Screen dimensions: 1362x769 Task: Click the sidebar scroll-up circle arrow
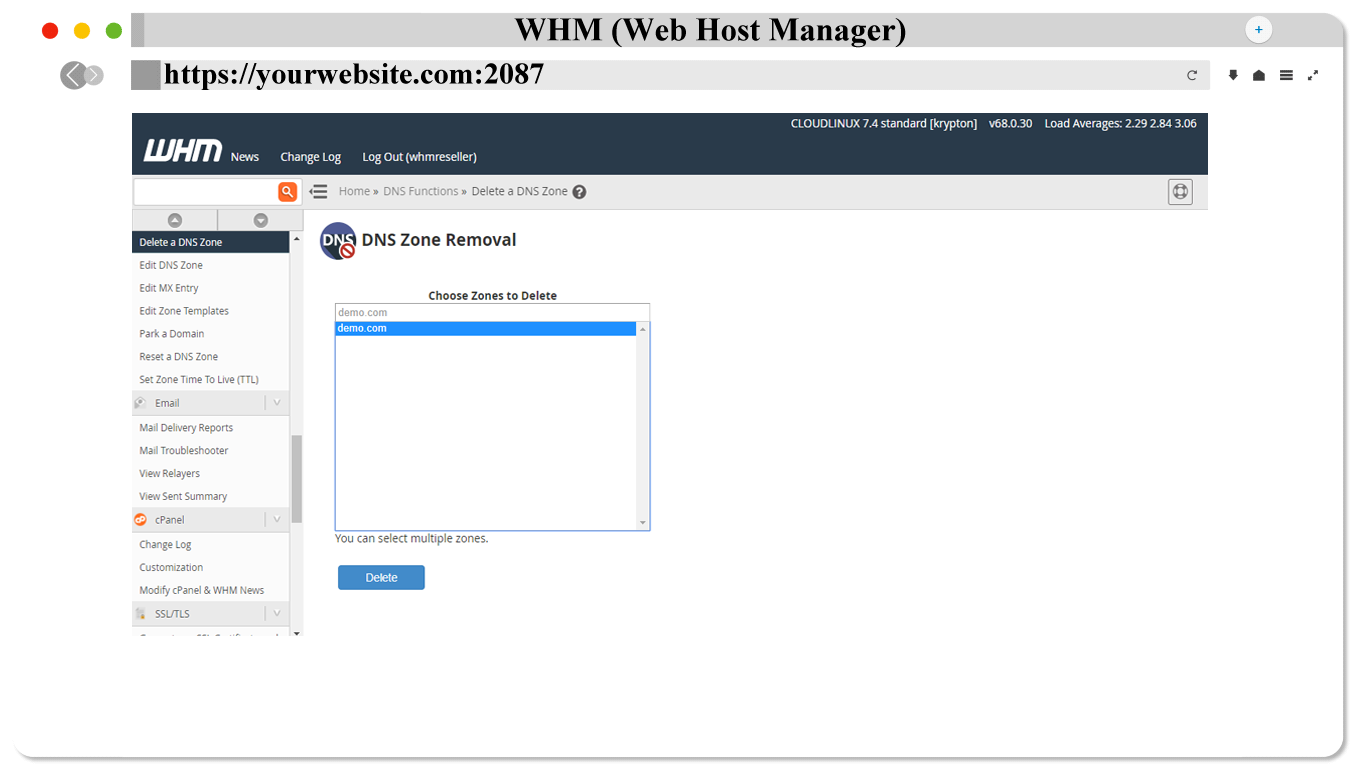pyautogui.click(x=175, y=220)
